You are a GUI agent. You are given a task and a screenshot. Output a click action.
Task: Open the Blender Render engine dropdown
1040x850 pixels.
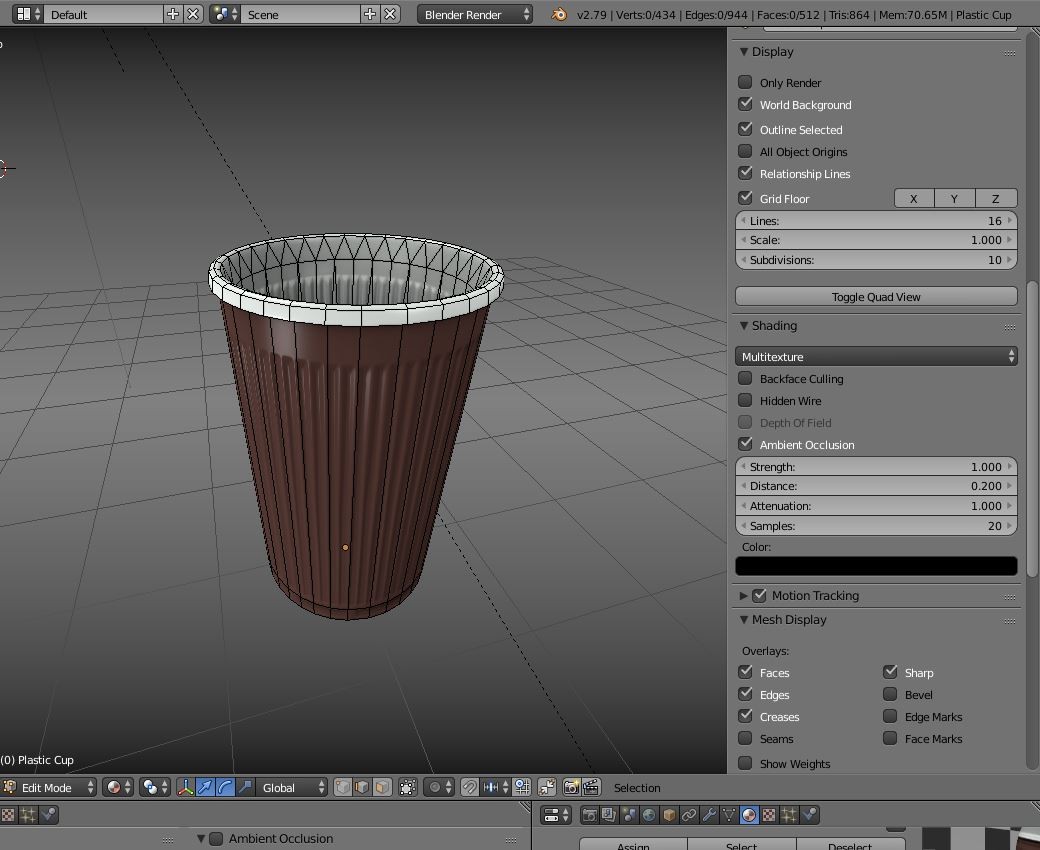tap(474, 14)
